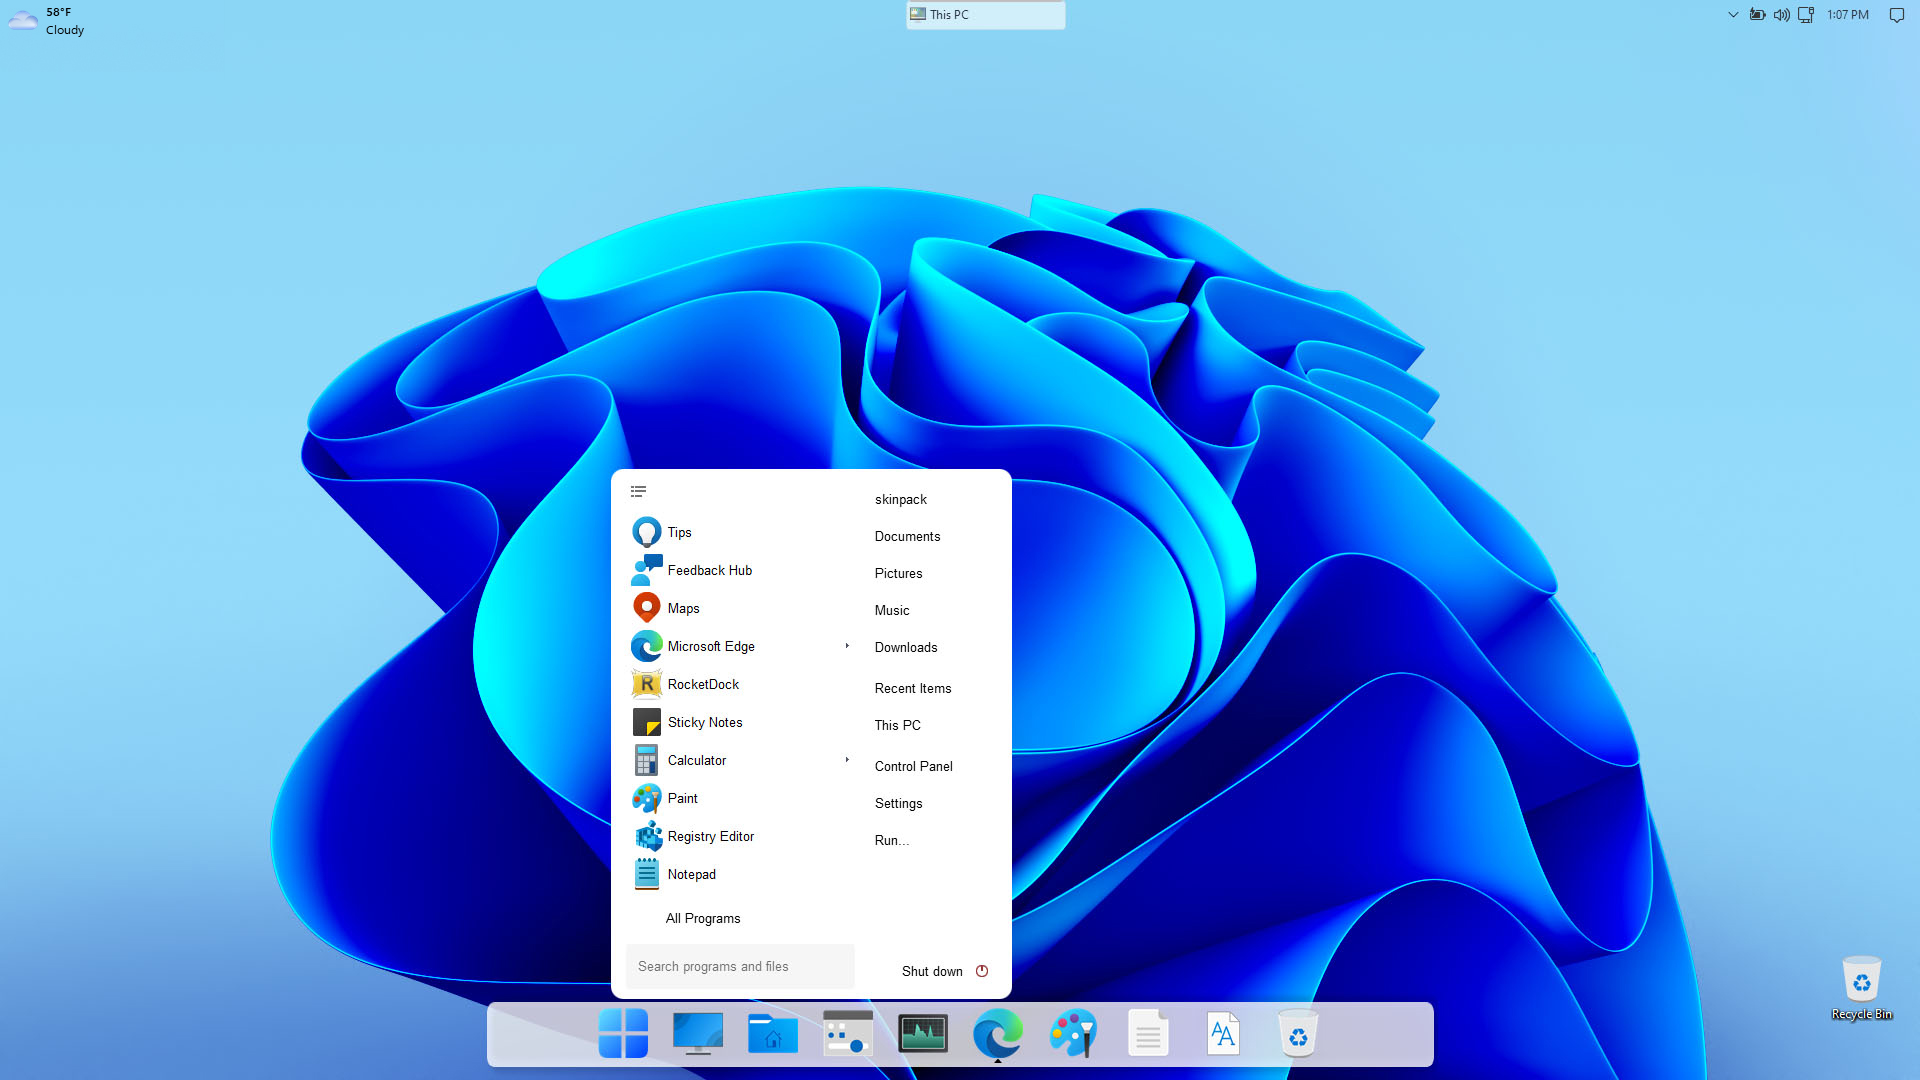Image resolution: width=1920 pixels, height=1080 pixels.
Task: Open the weather widget showing Cloudy
Action: [x=47, y=21]
